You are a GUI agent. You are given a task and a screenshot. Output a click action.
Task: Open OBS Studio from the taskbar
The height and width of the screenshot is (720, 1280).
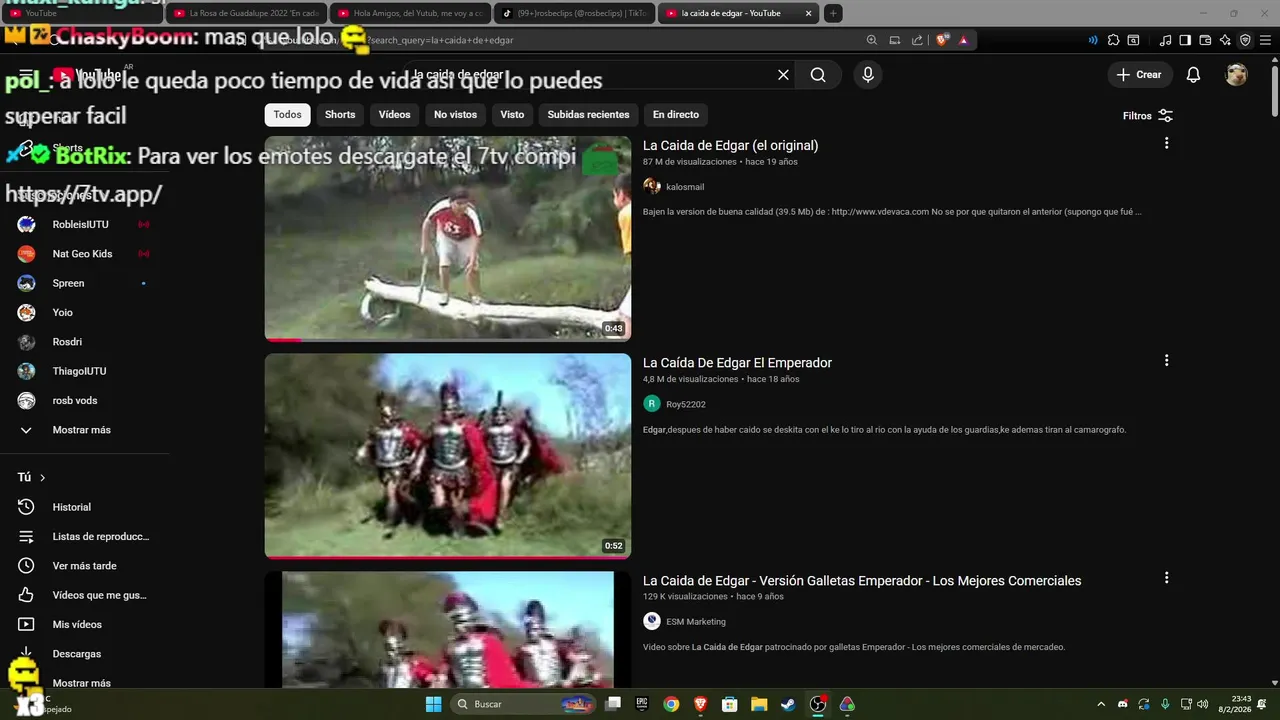point(818,704)
